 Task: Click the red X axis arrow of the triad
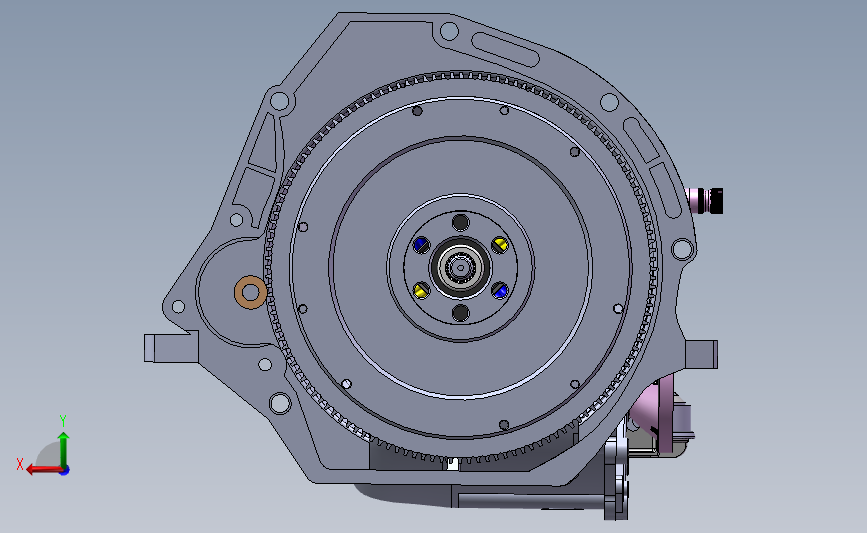[x=43, y=469]
